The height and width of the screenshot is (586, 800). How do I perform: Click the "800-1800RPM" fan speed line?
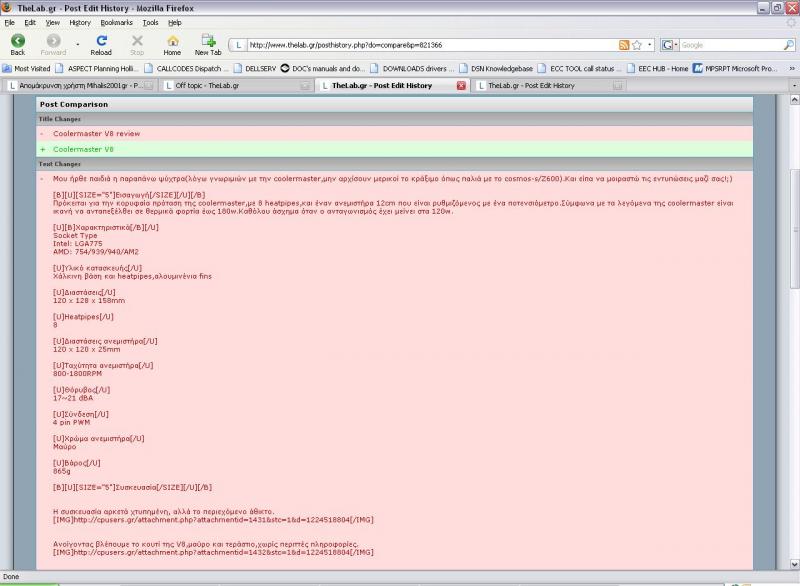click(78, 373)
